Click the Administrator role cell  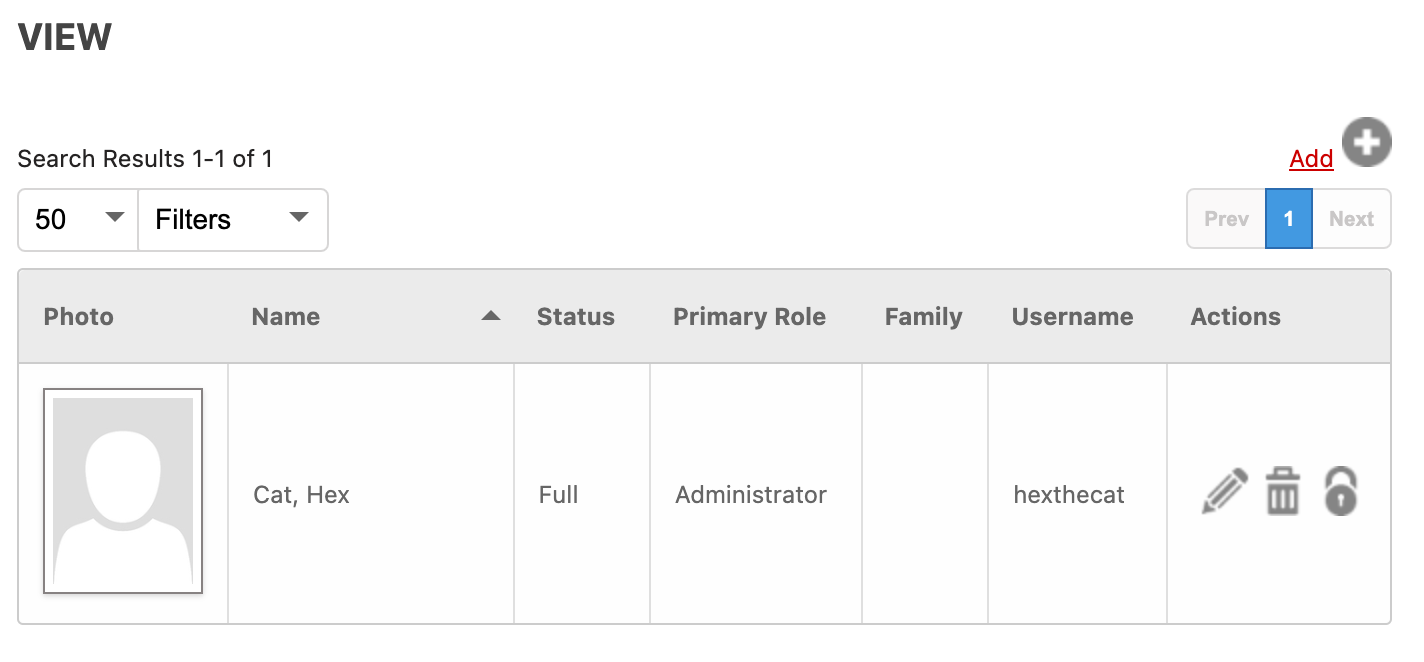point(756,494)
